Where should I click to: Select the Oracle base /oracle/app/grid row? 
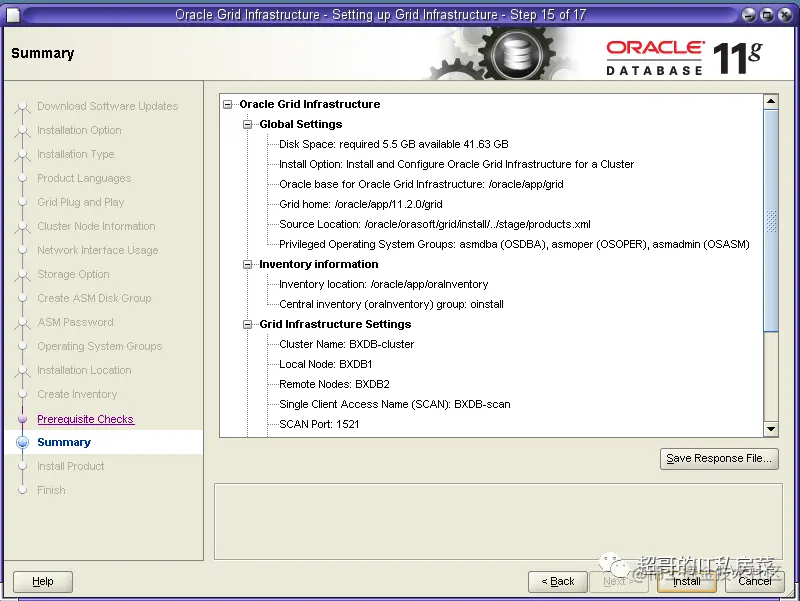click(x=421, y=184)
